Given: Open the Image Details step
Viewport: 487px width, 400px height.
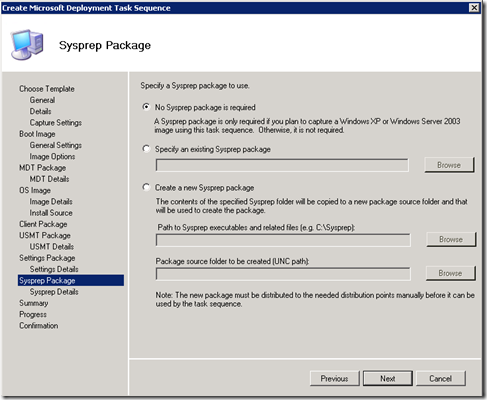Looking at the screenshot, I should coord(51,202).
